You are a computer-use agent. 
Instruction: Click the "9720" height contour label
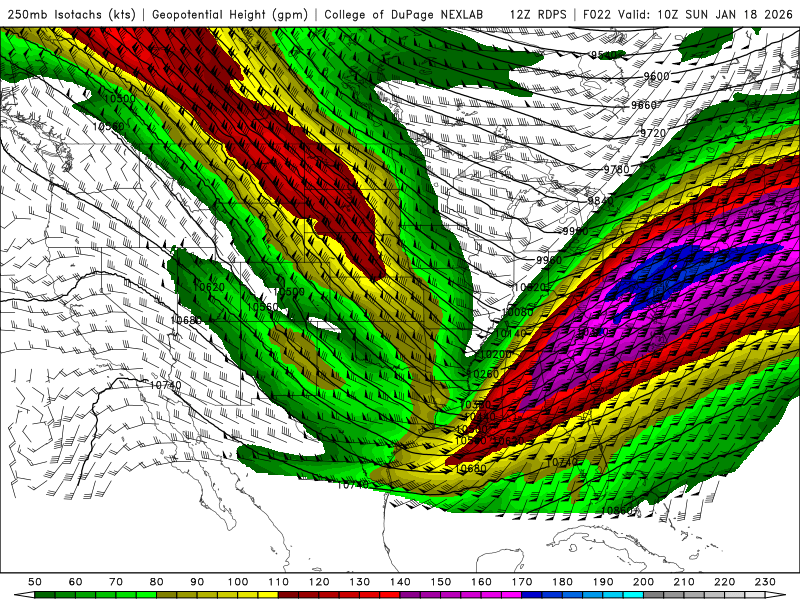tap(653, 133)
